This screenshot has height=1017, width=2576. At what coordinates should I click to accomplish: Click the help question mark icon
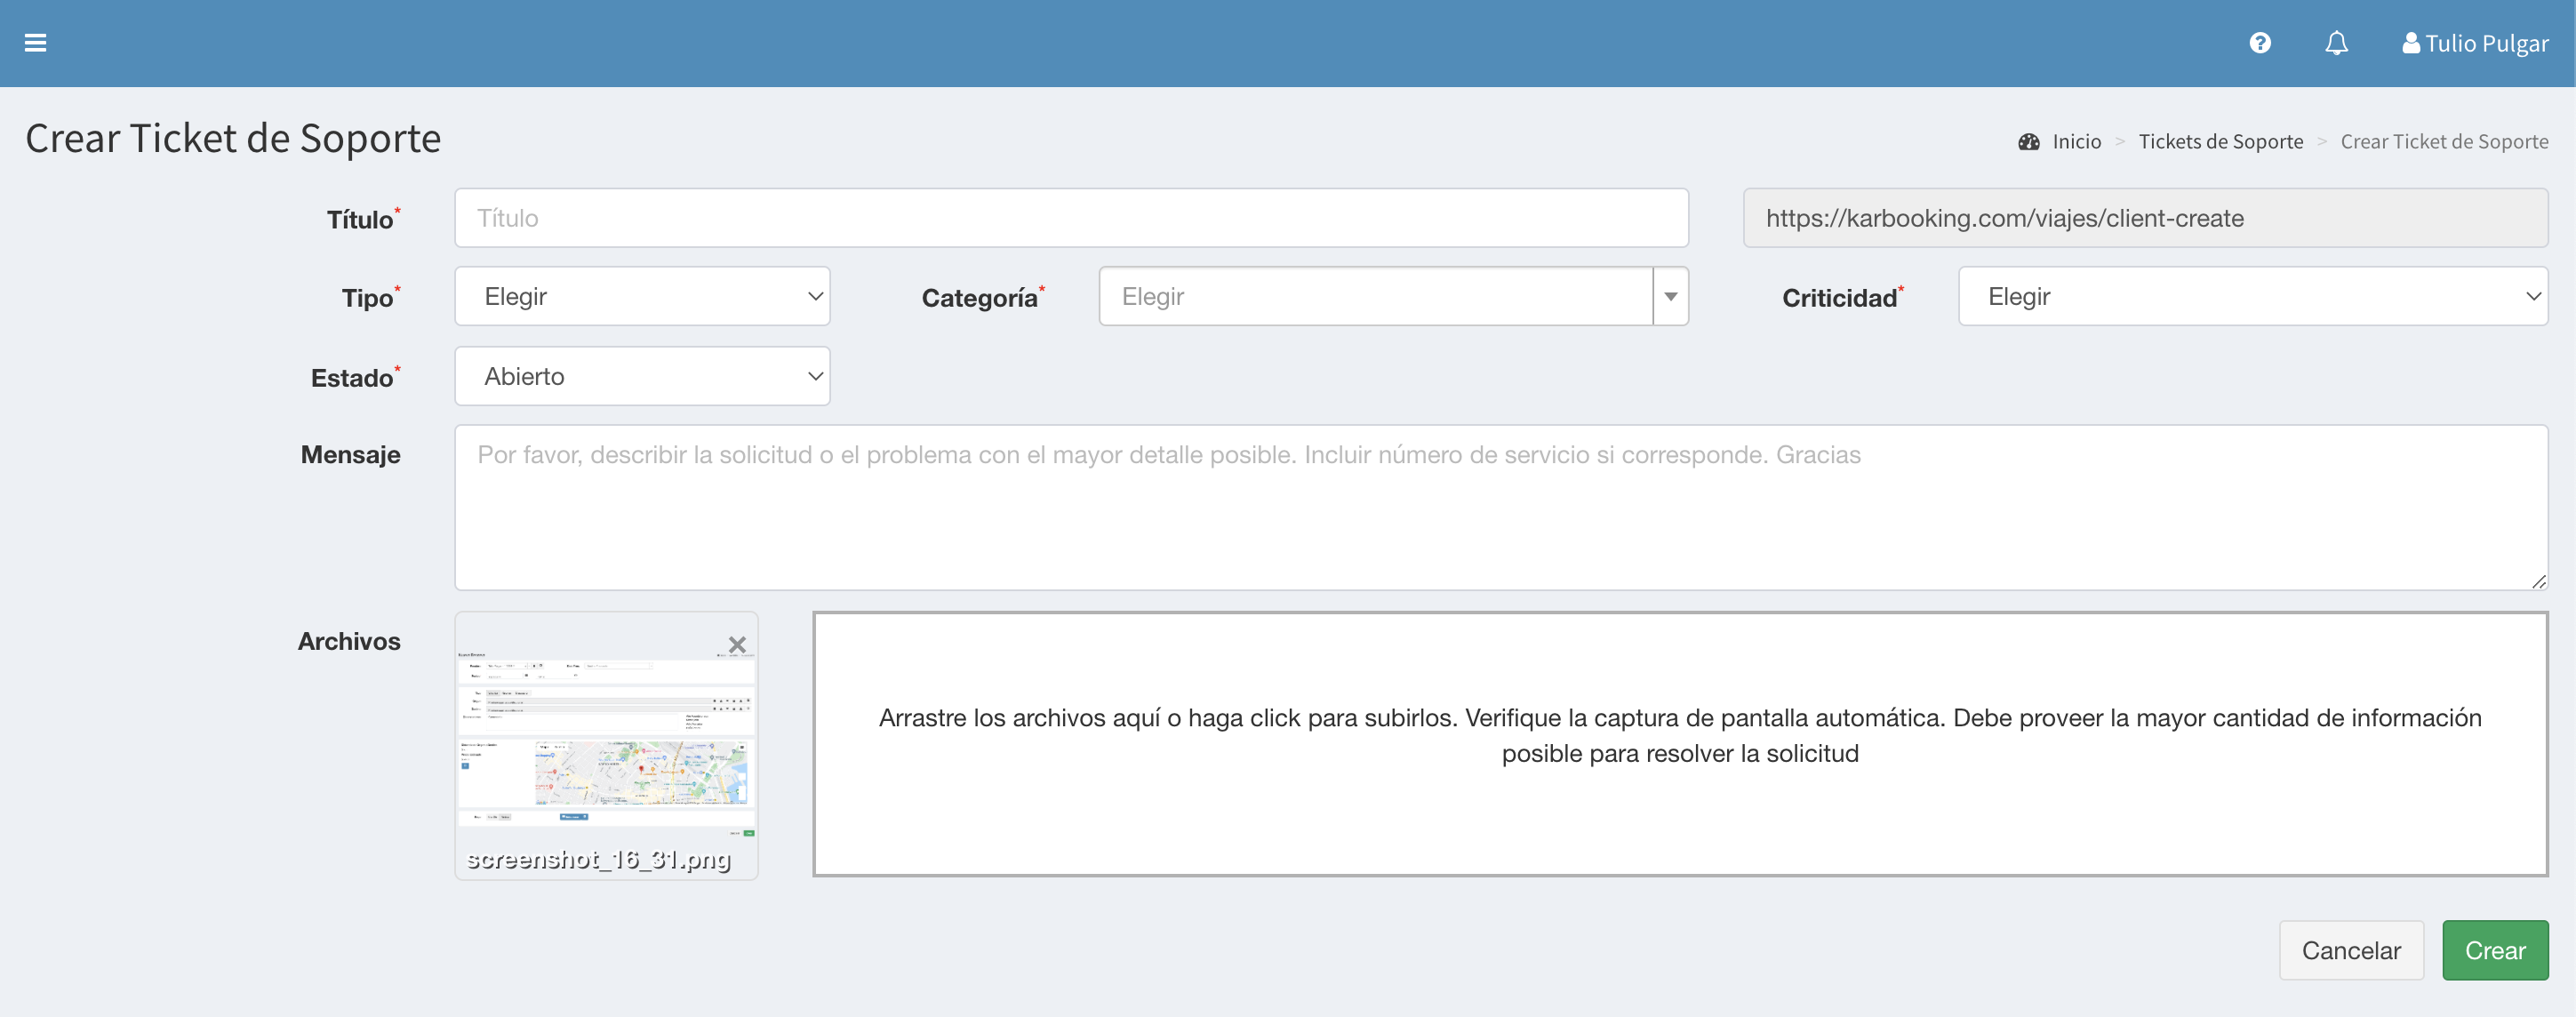click(x=2260, y=43)
